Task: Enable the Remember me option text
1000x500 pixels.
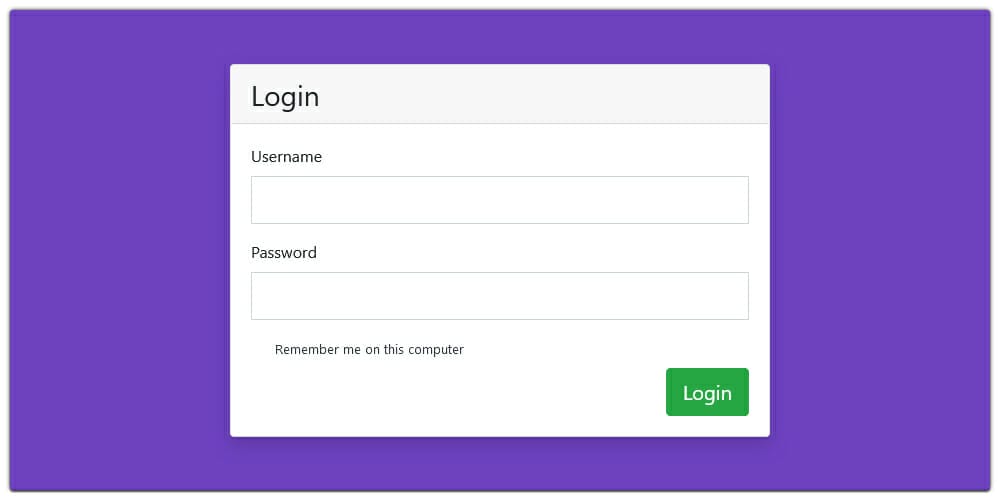Action: tap(369, 349)
